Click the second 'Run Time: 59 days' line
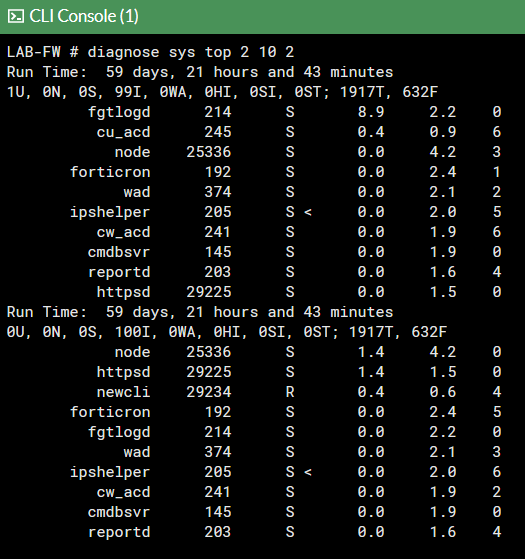The image size is (525, 559). coord(200,312)
